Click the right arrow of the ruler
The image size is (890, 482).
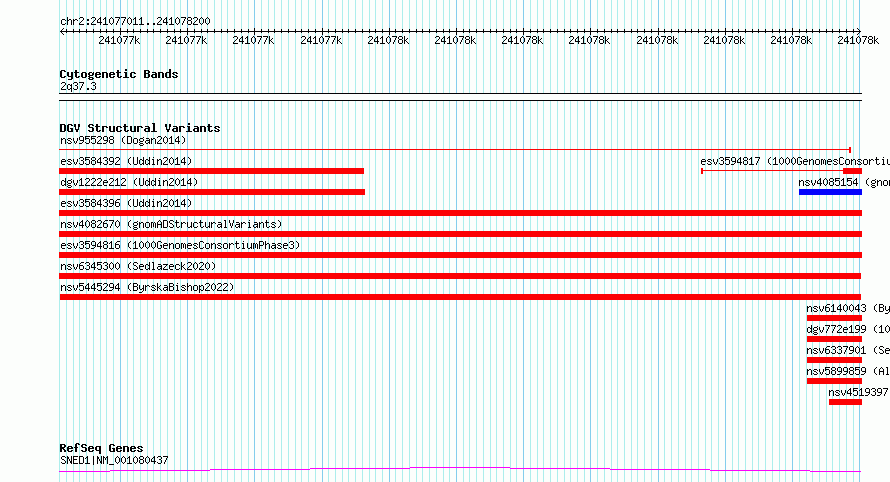pyautogui.click(x=859, y=32)
